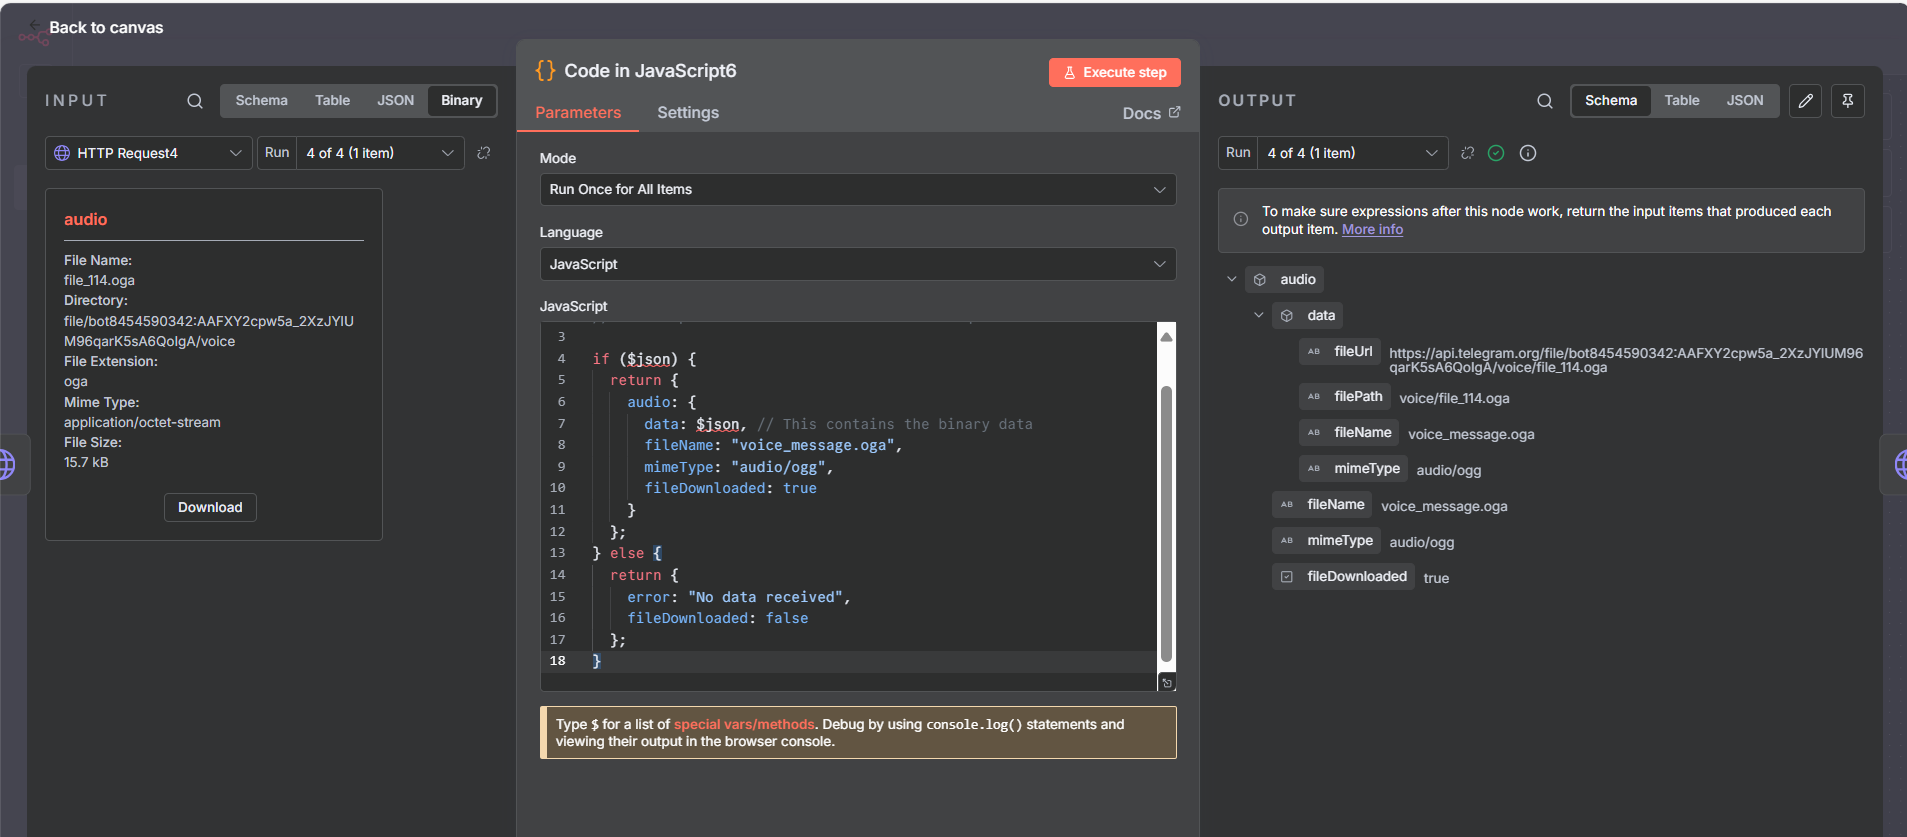Image resolution: width=1907 pixels, height=837 pixels.
Task: Switch output view to JSON
Action: (x=1744, y=101)
